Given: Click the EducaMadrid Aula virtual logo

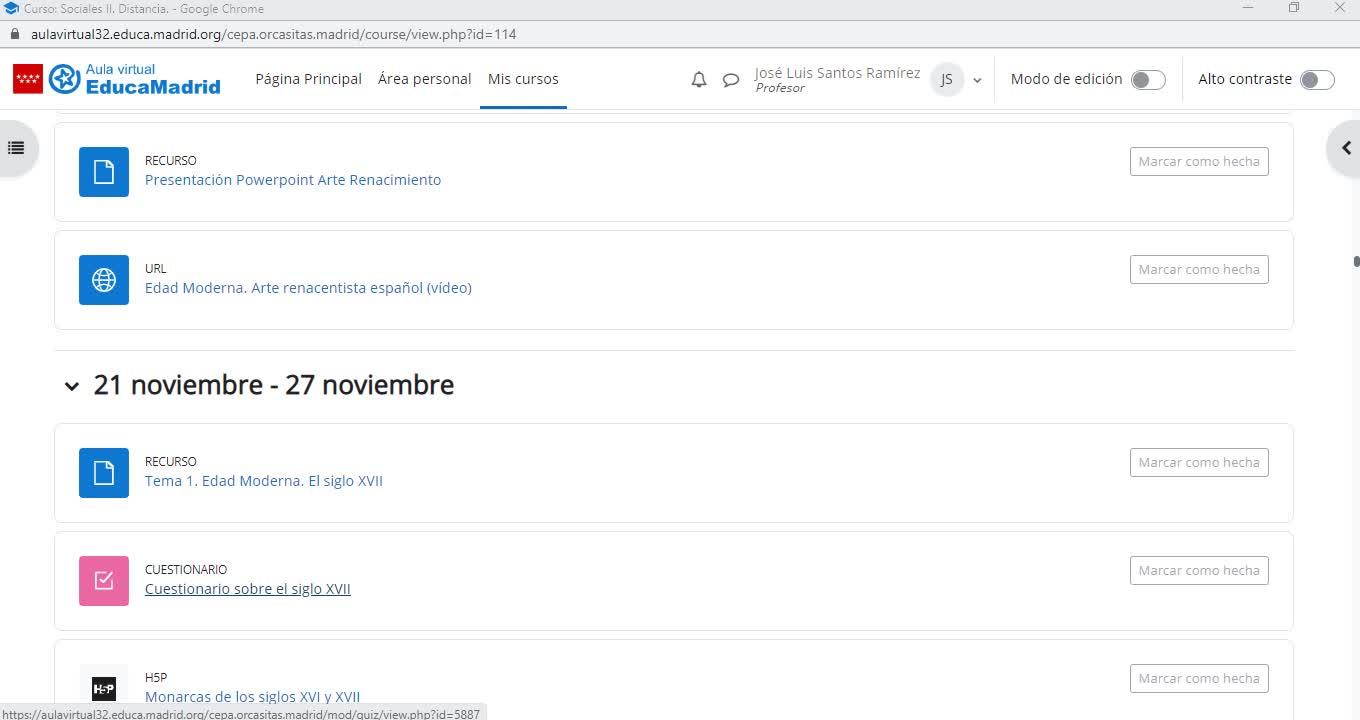Looking at the screenshot, I should 135,79.
